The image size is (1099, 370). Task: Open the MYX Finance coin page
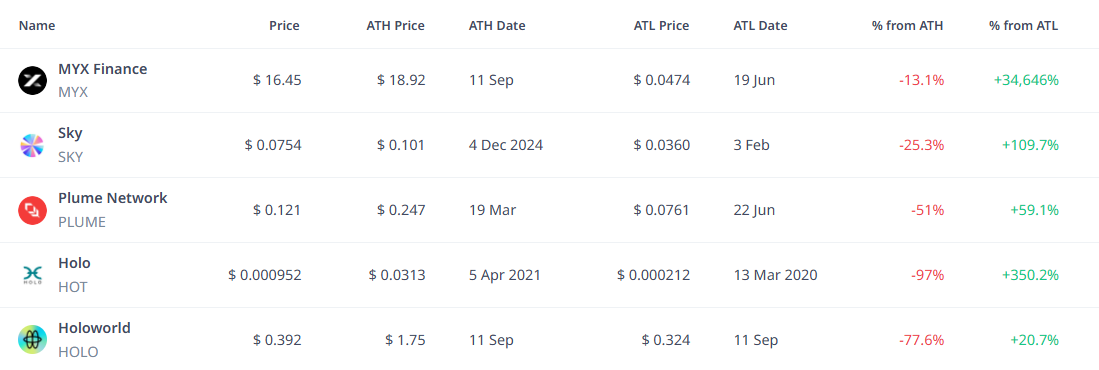(x=102, y=69)
